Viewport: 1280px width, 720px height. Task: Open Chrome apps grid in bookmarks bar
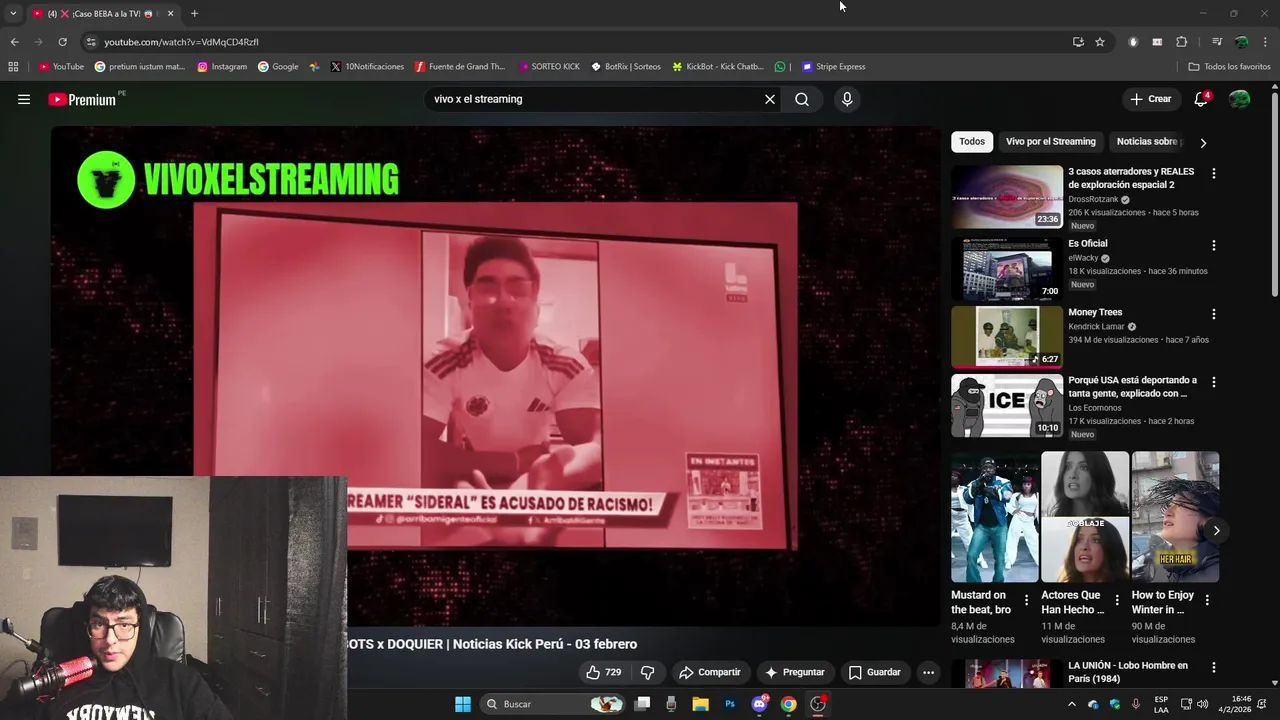click(13, 67)
